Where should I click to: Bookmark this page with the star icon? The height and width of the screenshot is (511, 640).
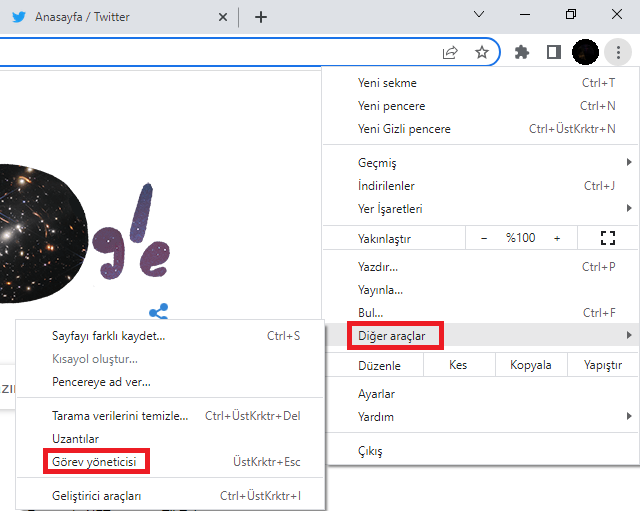click(x=482, y=52)
